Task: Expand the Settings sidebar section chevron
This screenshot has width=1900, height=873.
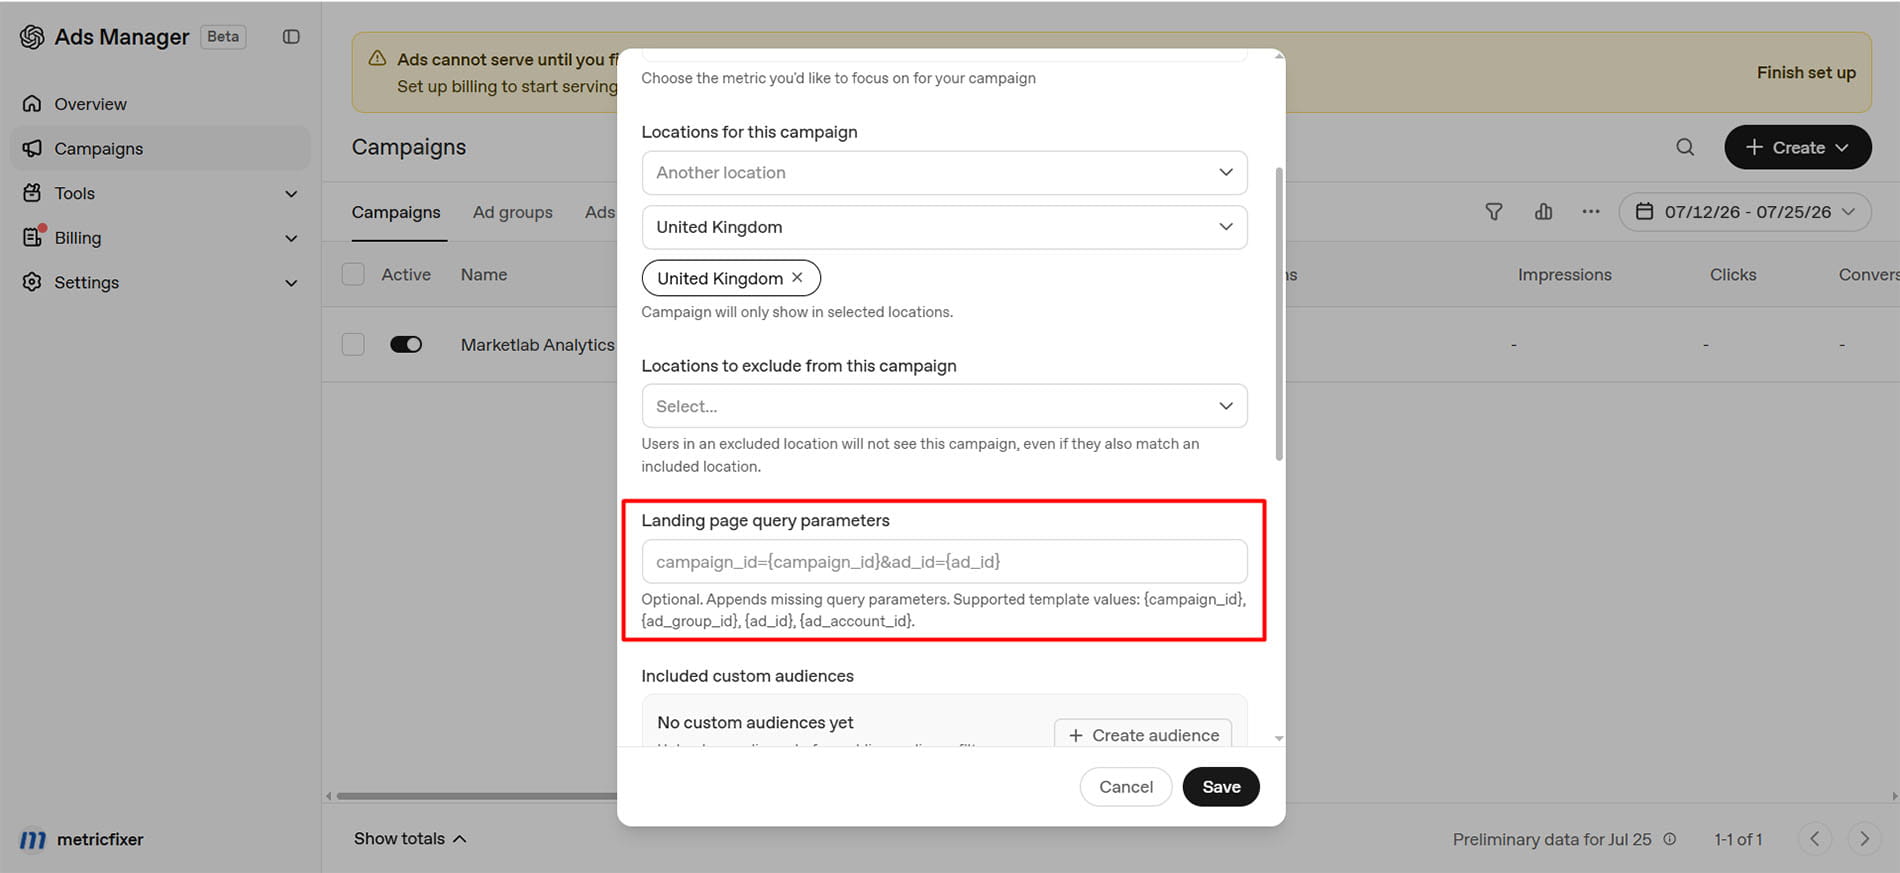Action: click(291, 283)
